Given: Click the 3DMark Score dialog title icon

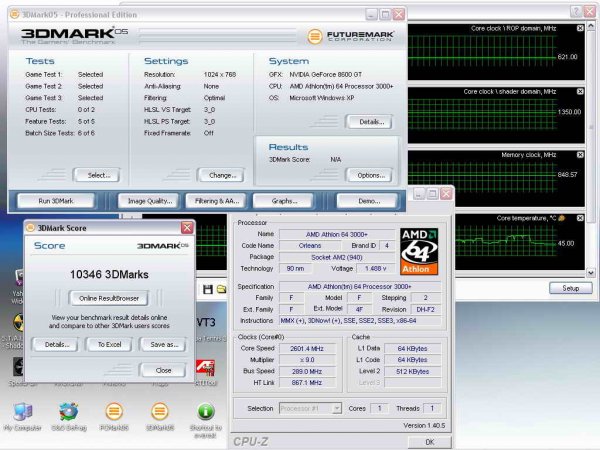Looking at the screenshot, I should pyautogui.click(x=31, y=228).
